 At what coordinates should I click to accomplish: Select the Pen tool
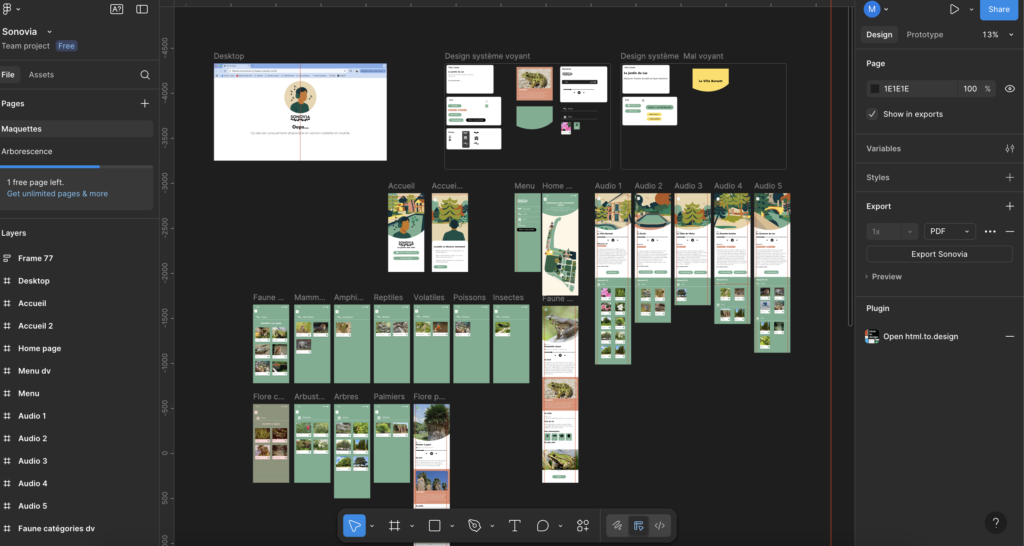pos(475,525)
